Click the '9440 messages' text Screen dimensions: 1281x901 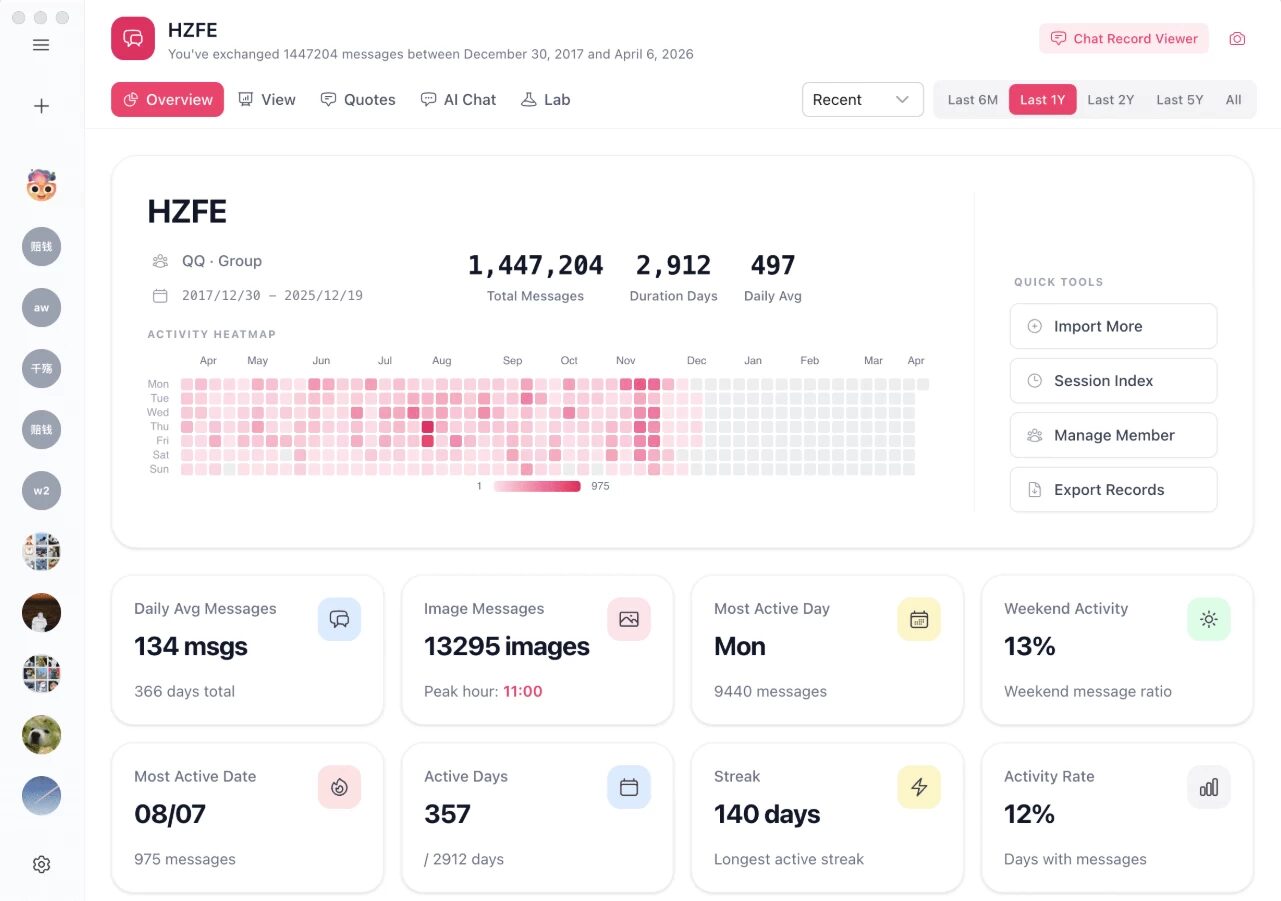coord(770,691)
